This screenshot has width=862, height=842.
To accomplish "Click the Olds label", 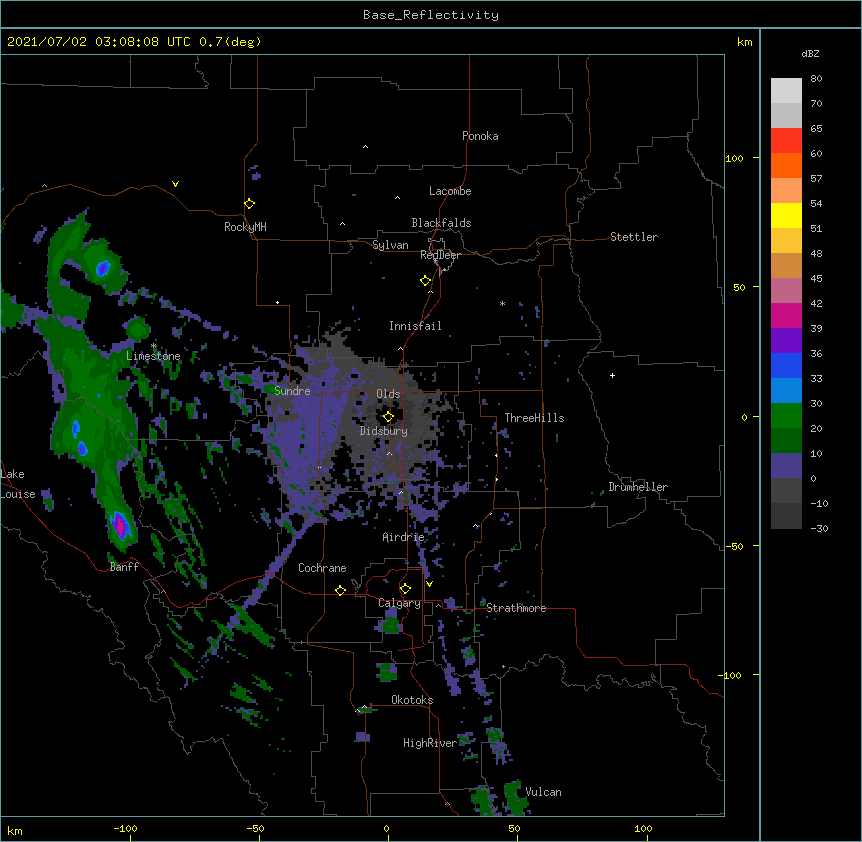I will 388,394.
